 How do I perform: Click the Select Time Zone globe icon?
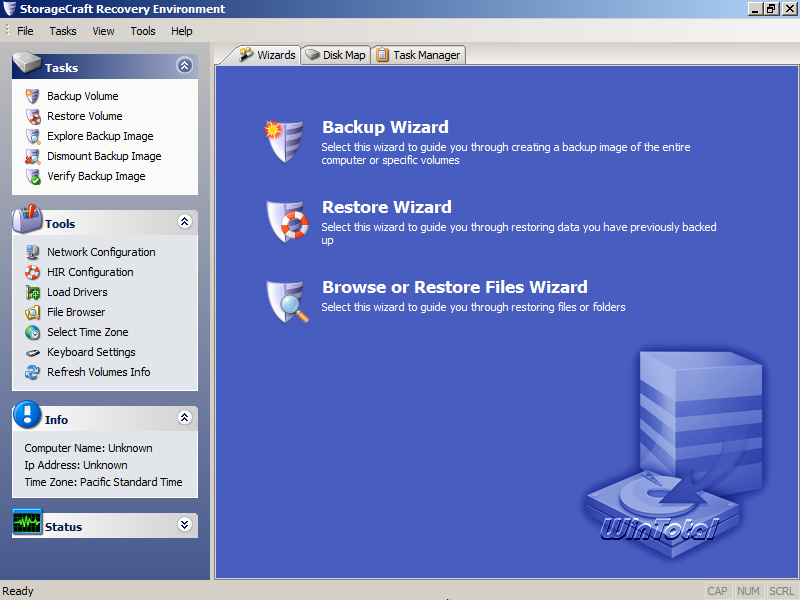click(33, 333)
